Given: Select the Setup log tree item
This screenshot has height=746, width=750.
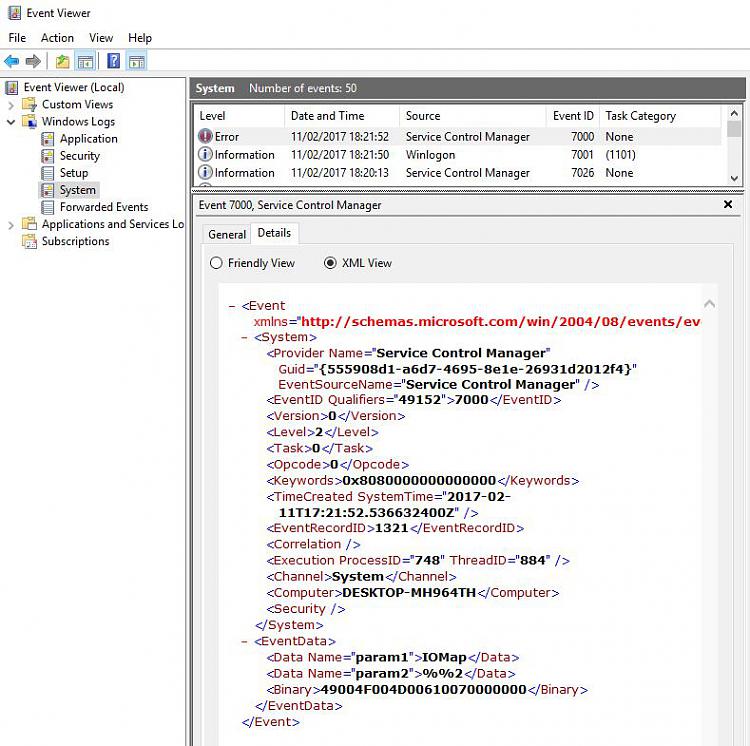Looking at the screenshot, I should click(x=74, y=173).
